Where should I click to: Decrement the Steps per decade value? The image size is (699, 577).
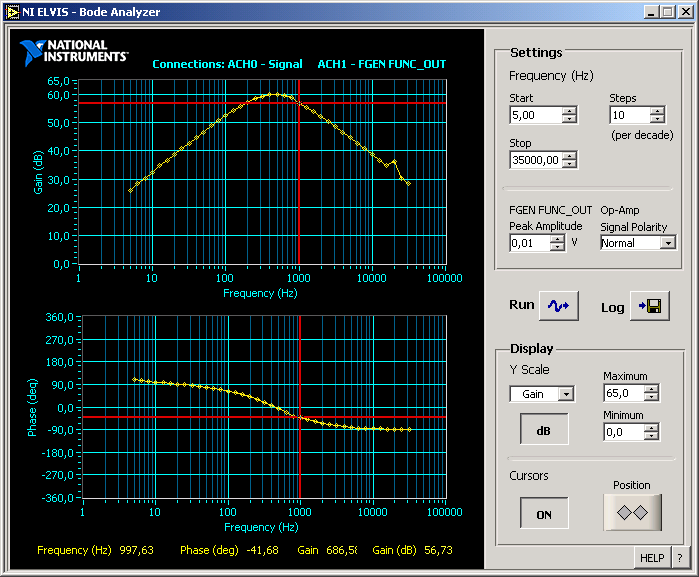point(657,119)
